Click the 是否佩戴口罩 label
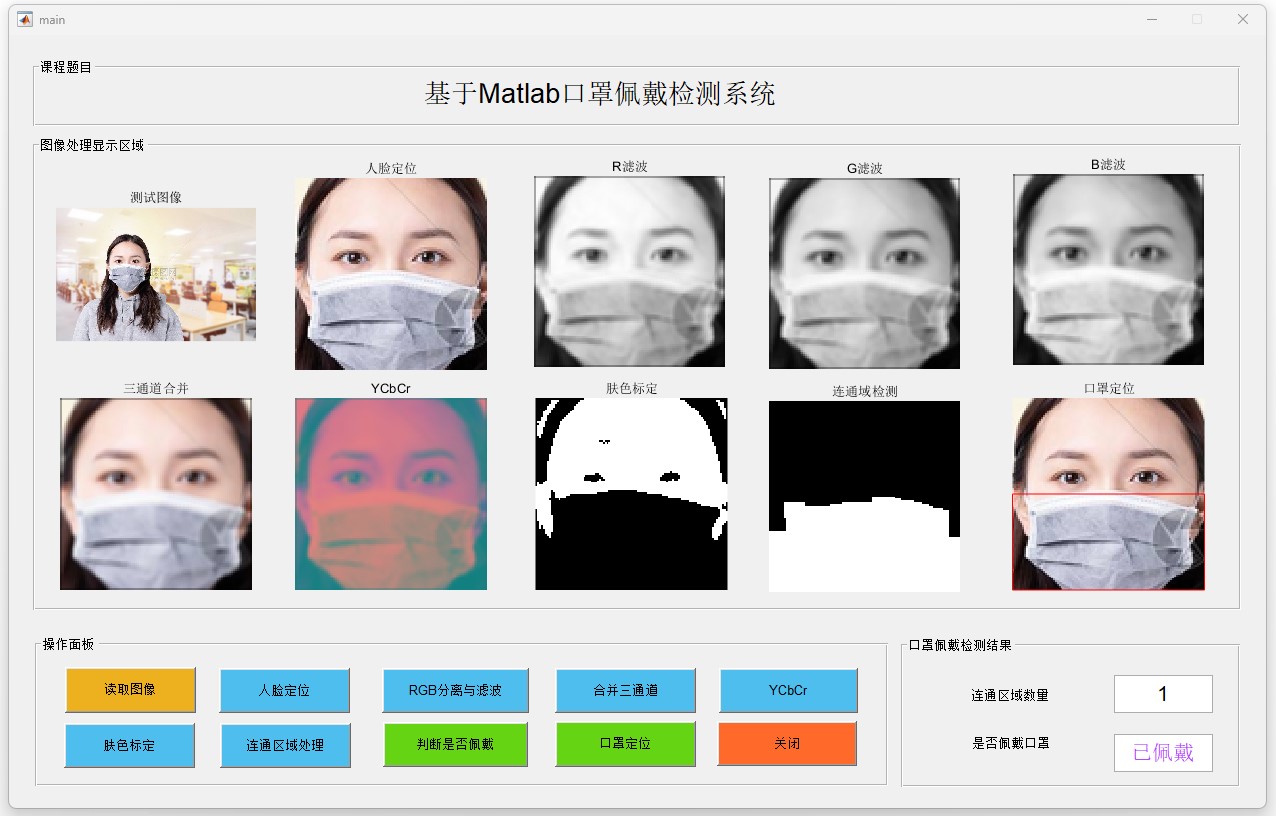 (x=1011, y=743)
